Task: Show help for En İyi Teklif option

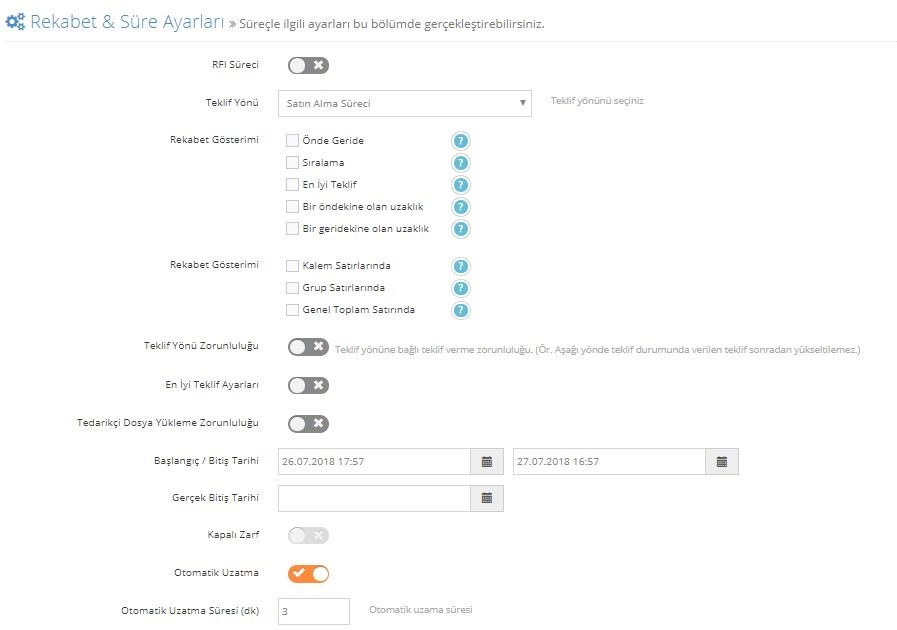Action: coord(461,185)
